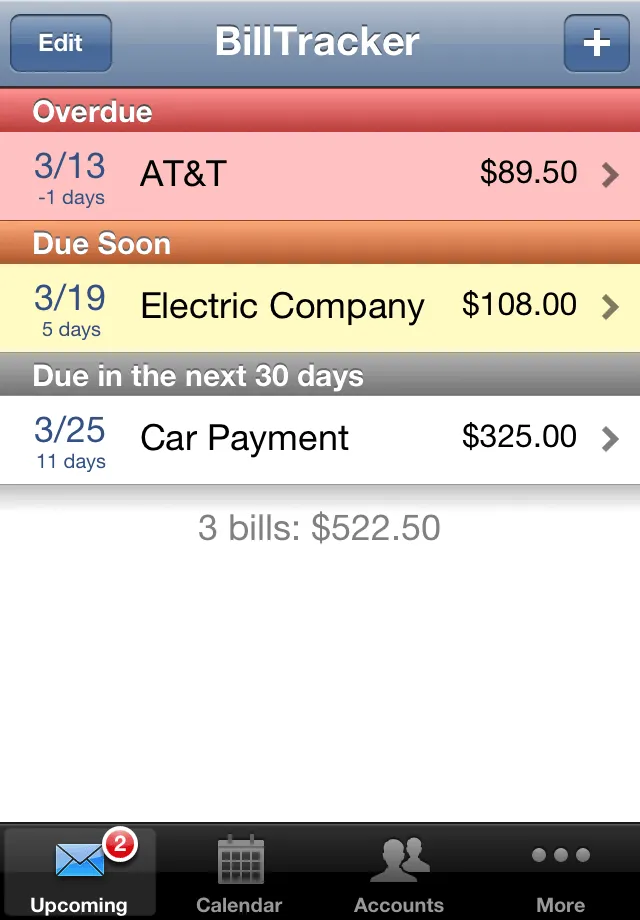
Task: Open the Upcoming tab envelope icon
Action: click(x=79, y=857)
